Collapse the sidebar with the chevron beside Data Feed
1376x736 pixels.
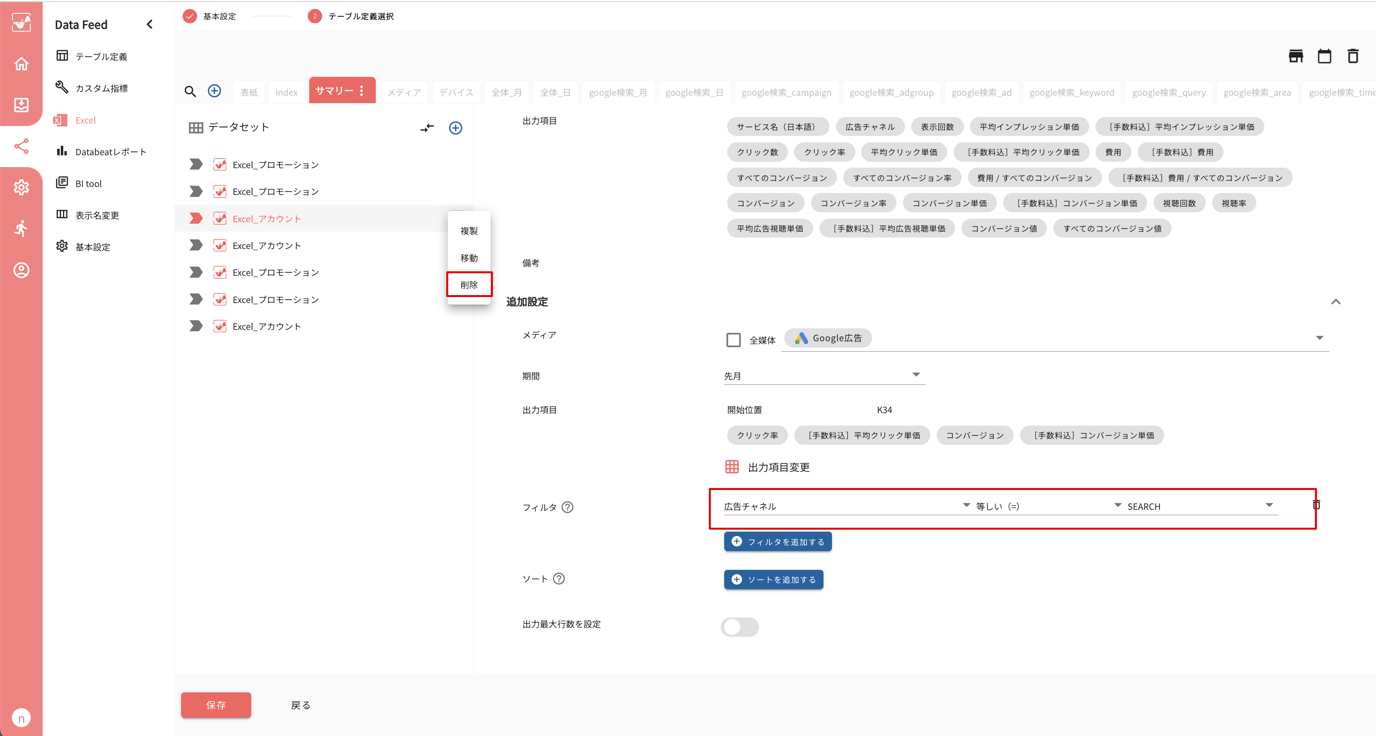pyautogui.click(x=149, y=23)
